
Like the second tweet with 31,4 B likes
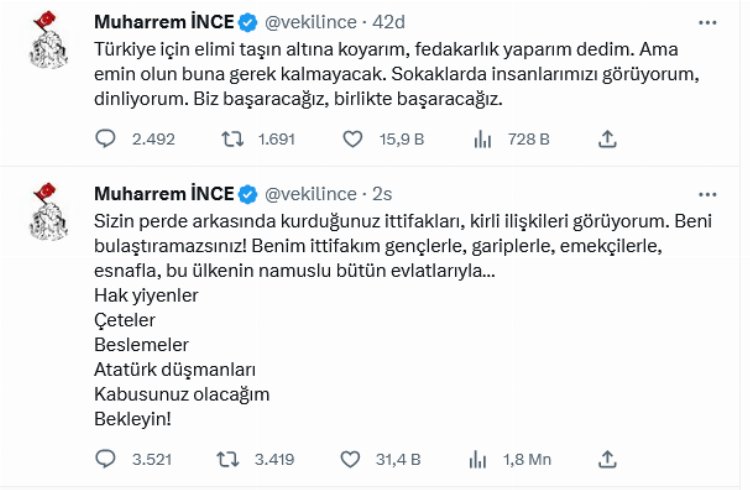(352, 459)
